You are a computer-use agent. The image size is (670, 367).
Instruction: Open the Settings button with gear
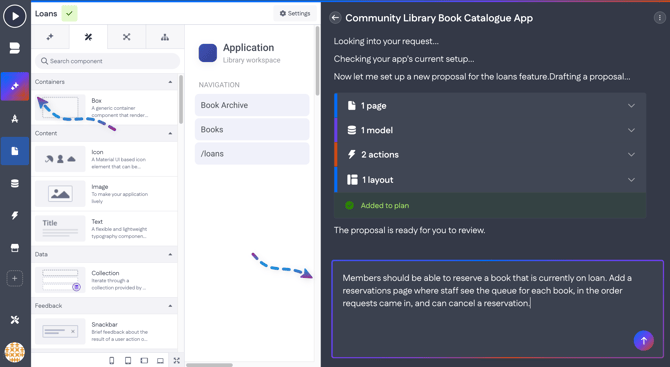coord(295,13)
